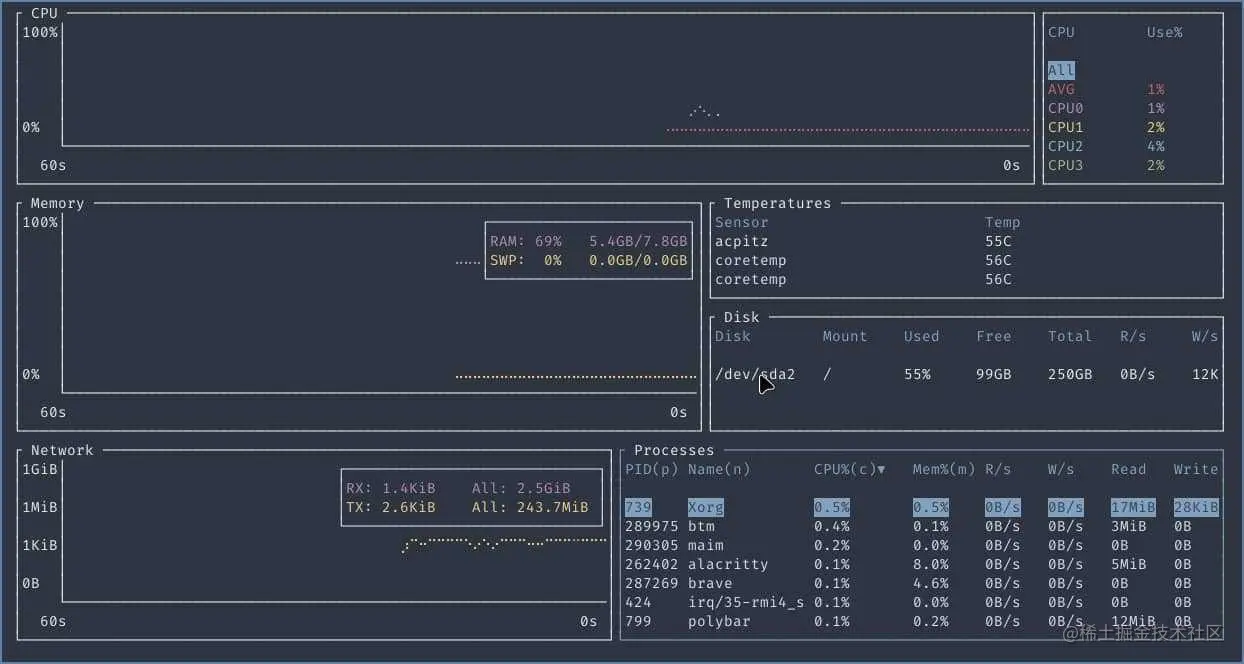This screenshot has height=664, width=1244.
Task: Click the Total column header in Disk
Action: (x=1070, y=336)
